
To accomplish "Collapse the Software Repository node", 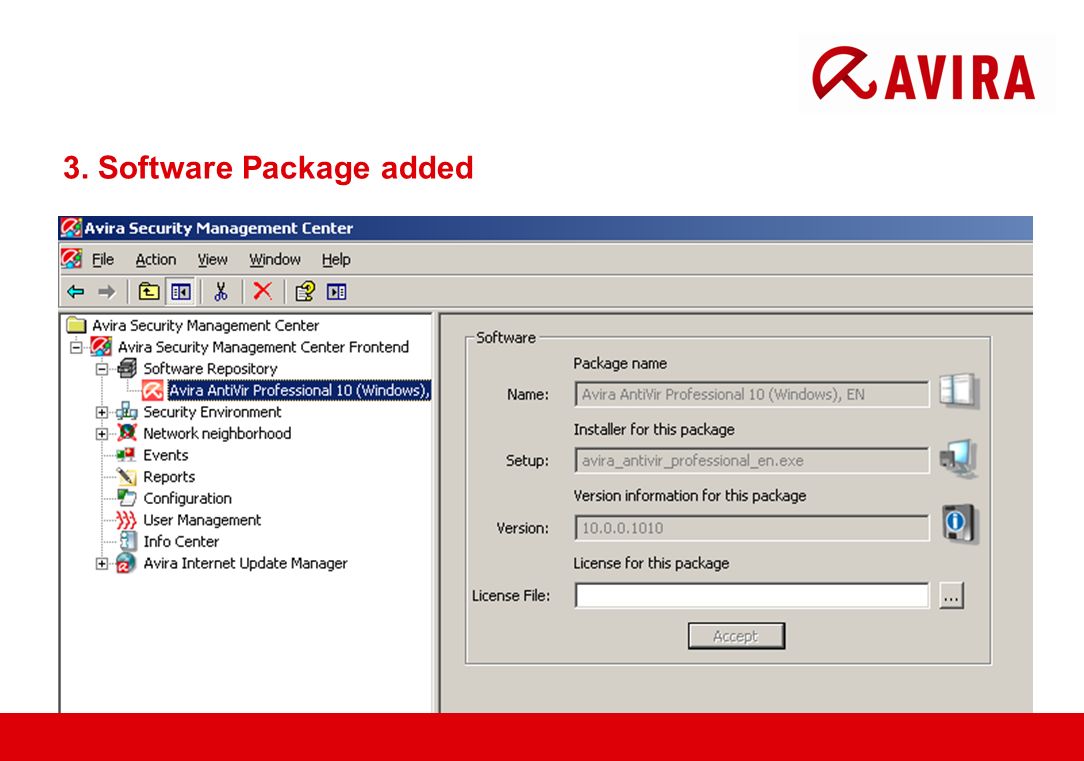I will point(102,369).
